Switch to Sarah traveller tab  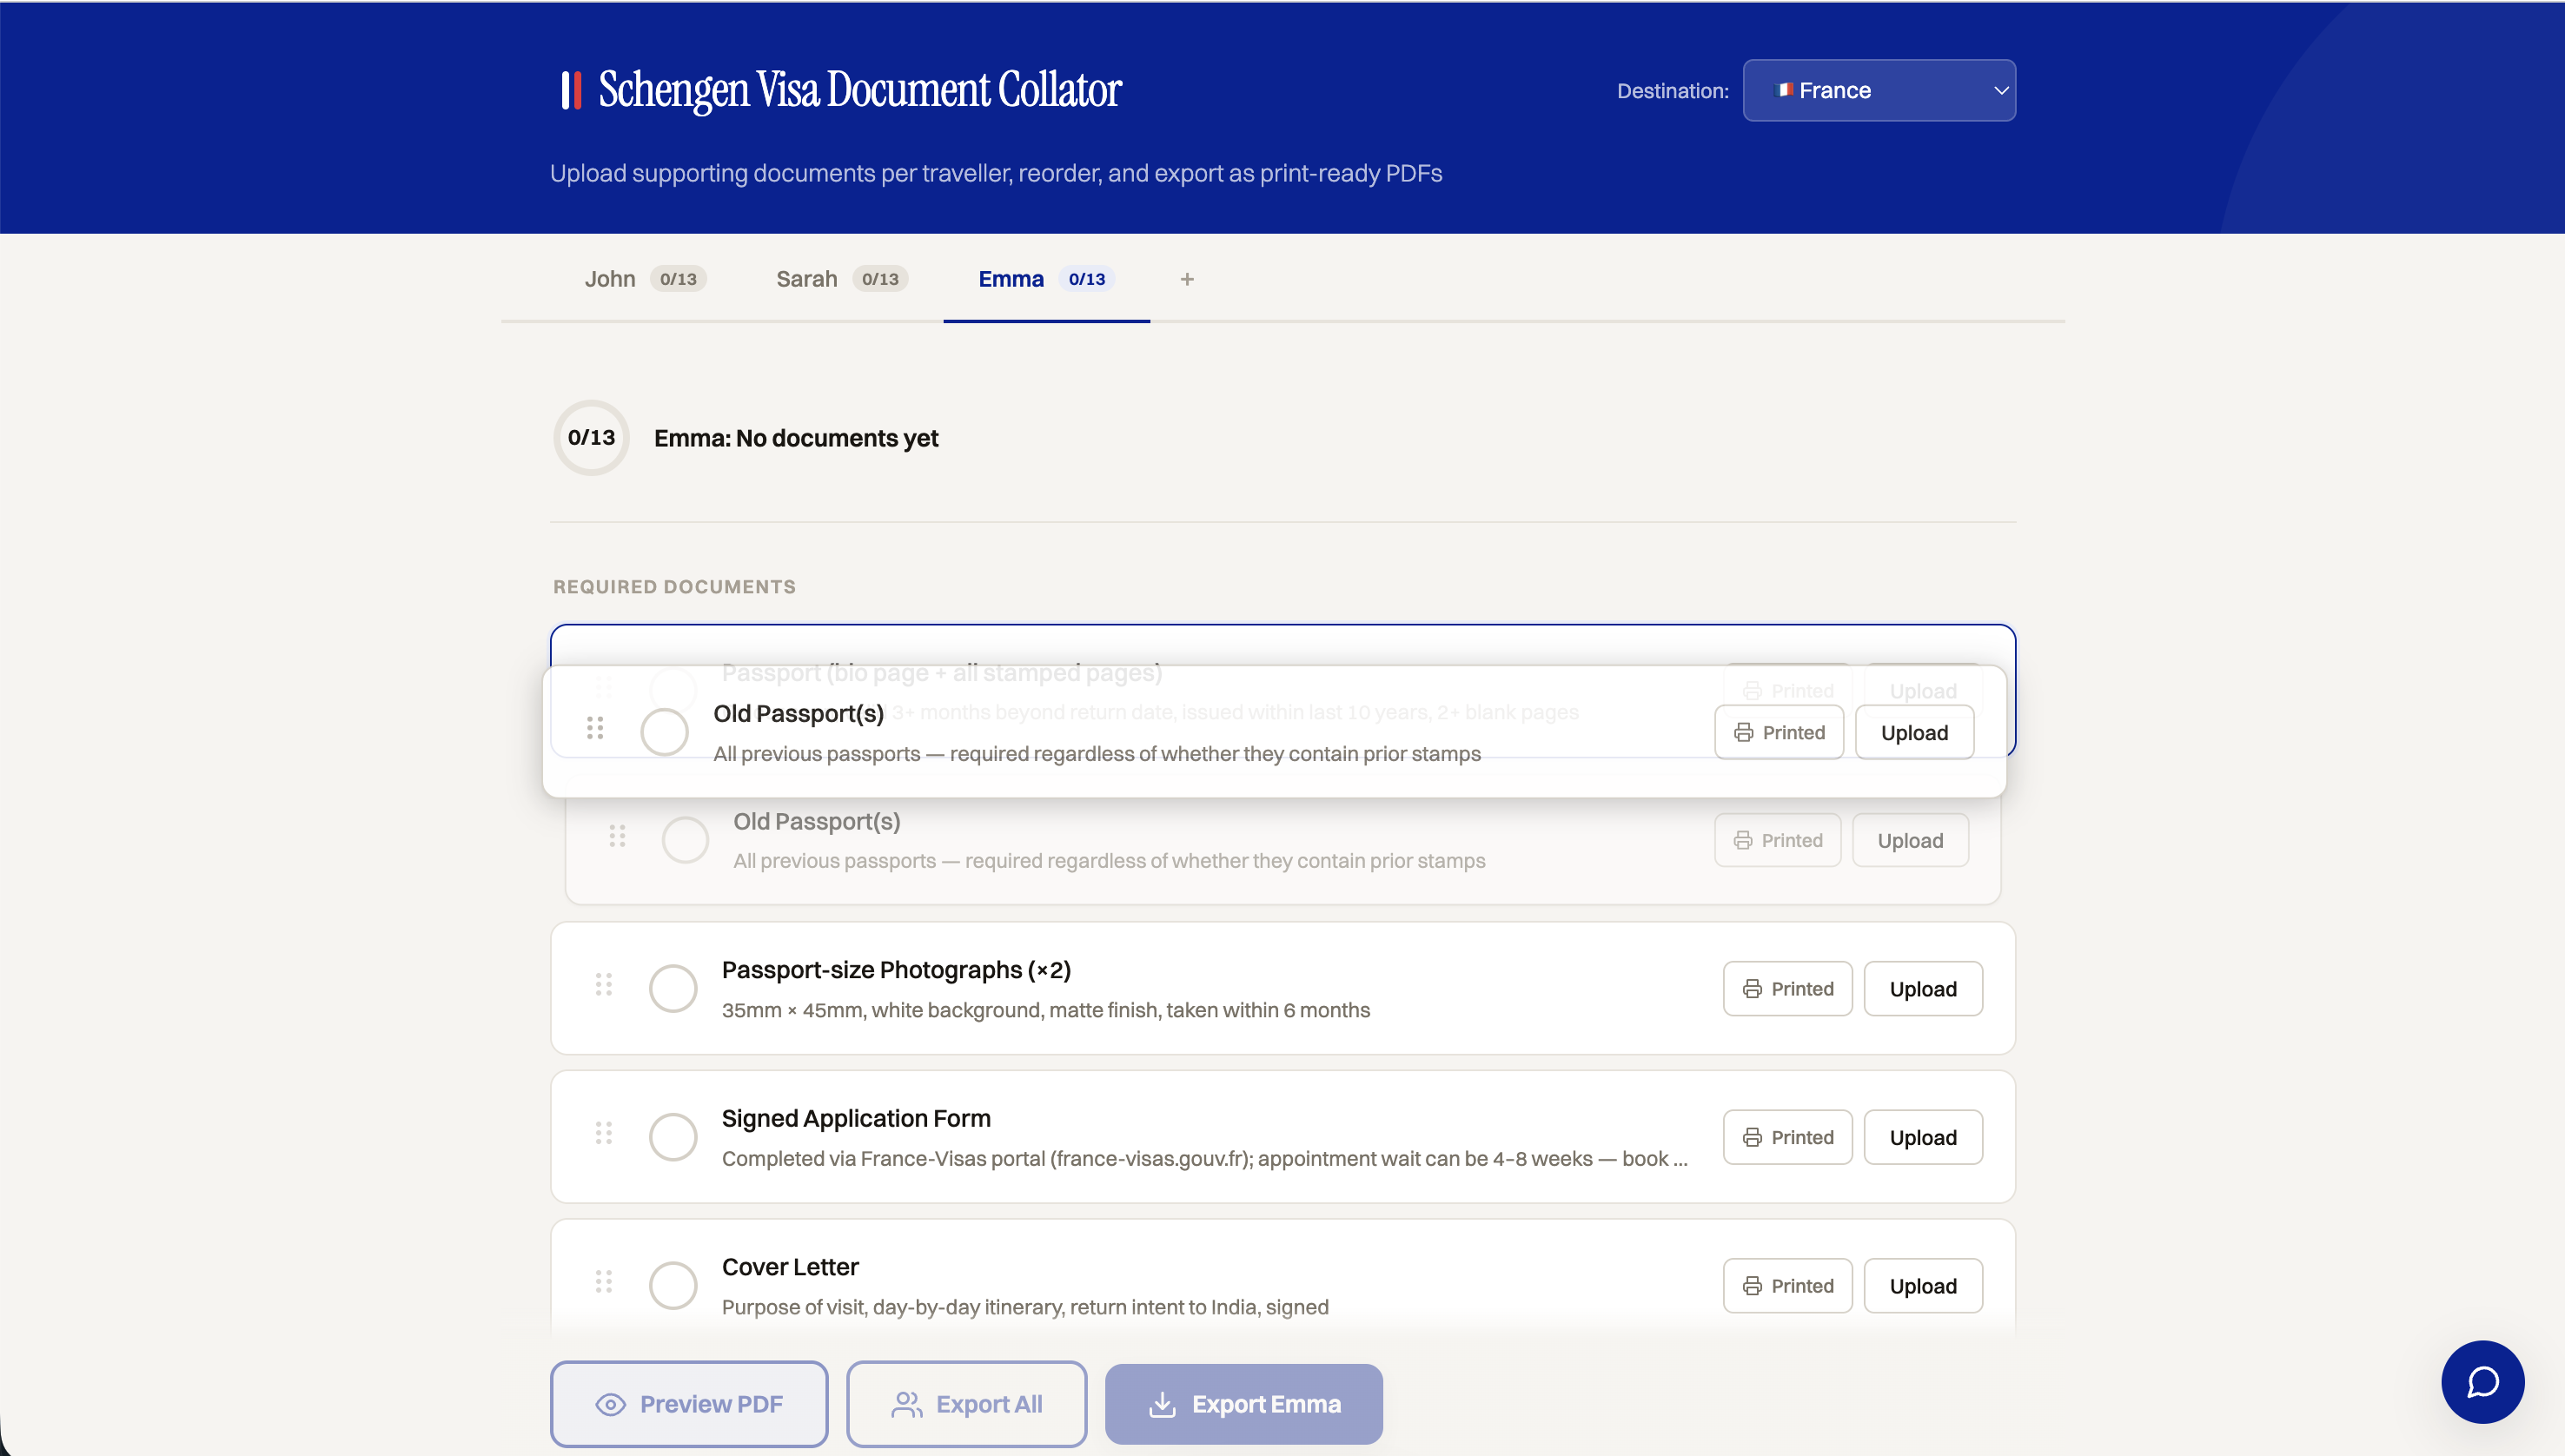(841, 279)
